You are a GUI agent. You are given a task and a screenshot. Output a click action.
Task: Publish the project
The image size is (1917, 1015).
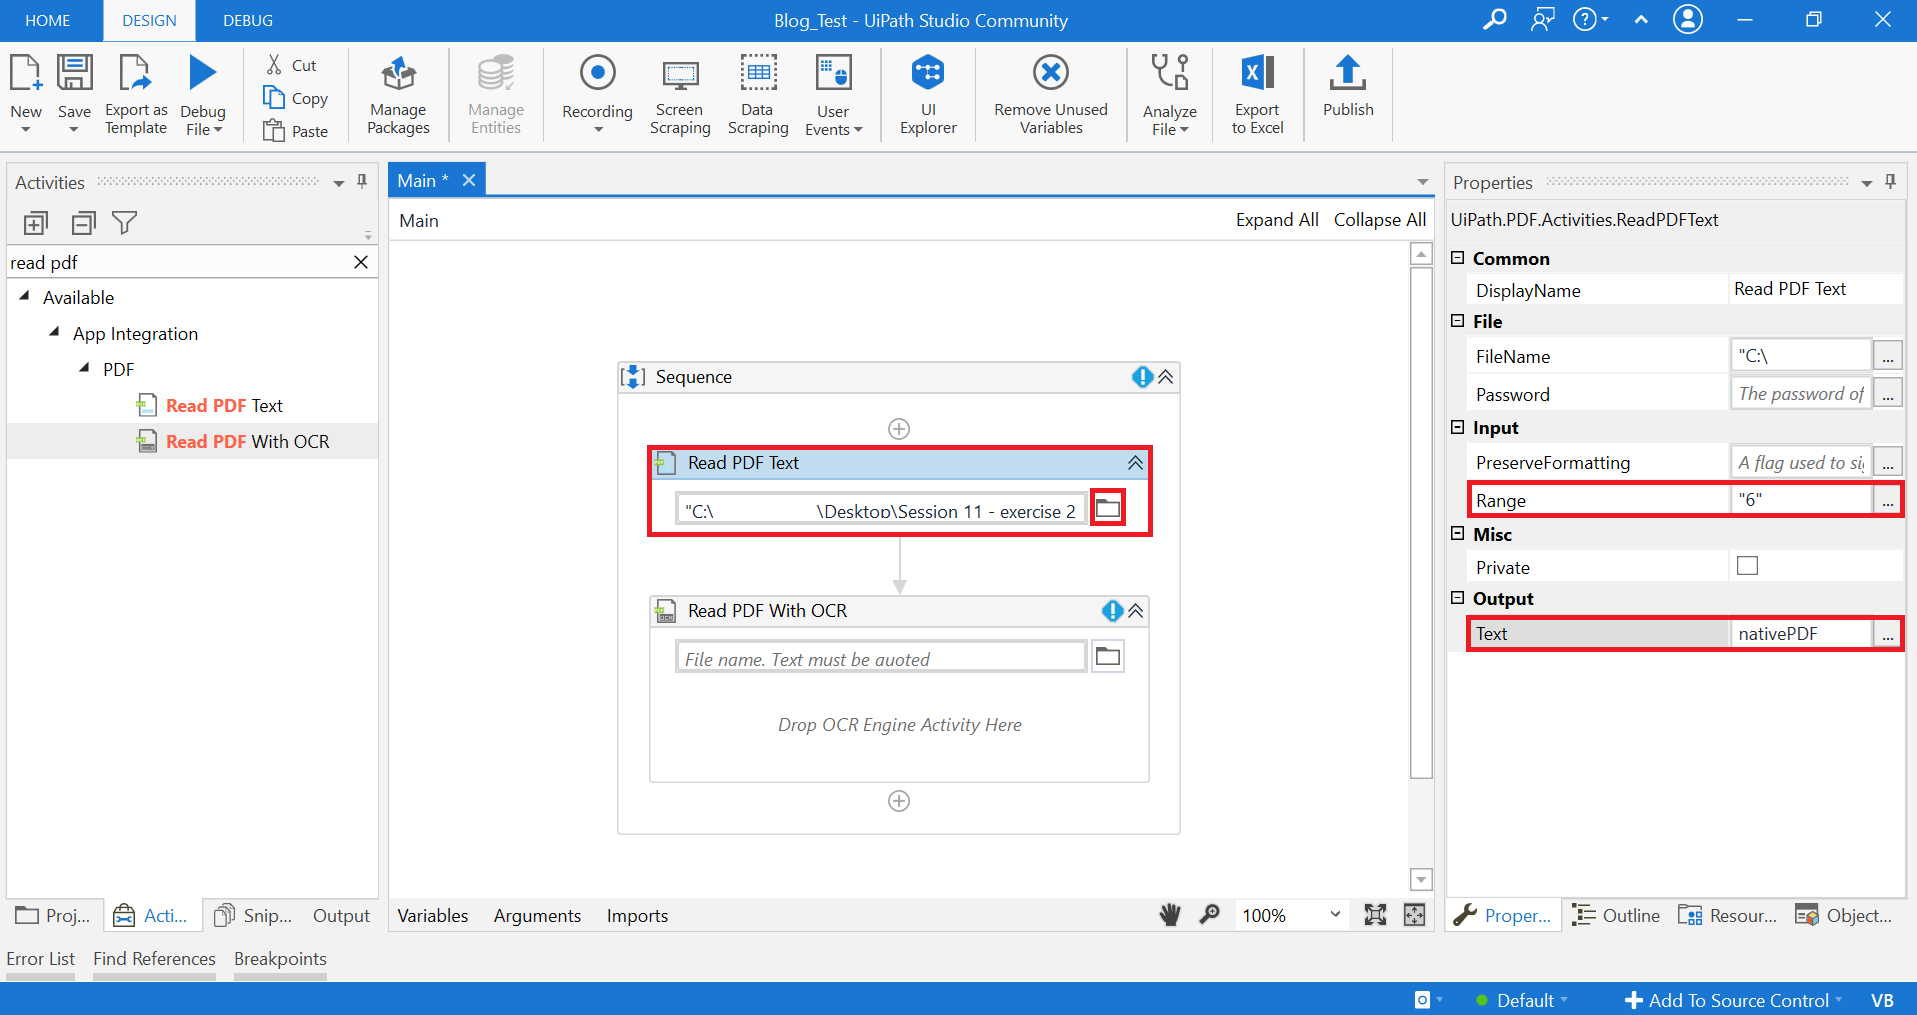[1348, 87]
